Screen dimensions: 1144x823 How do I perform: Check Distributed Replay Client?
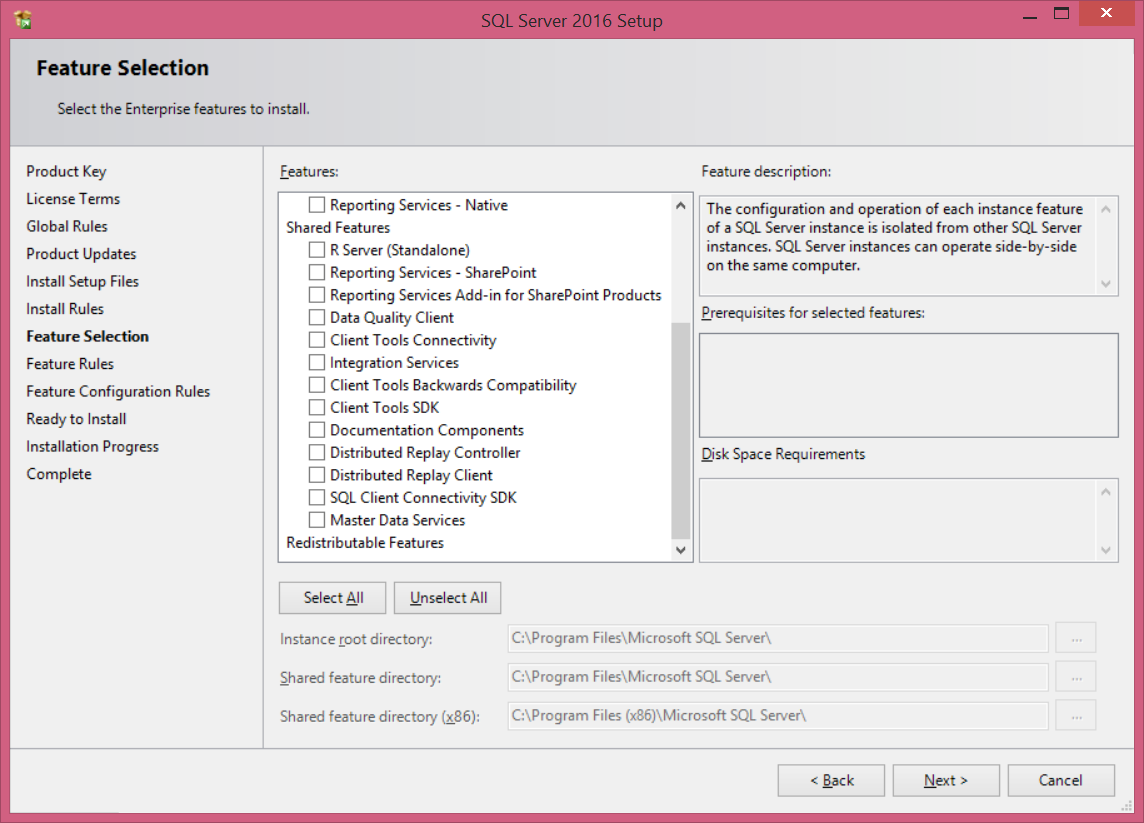[x=317, y=476]
